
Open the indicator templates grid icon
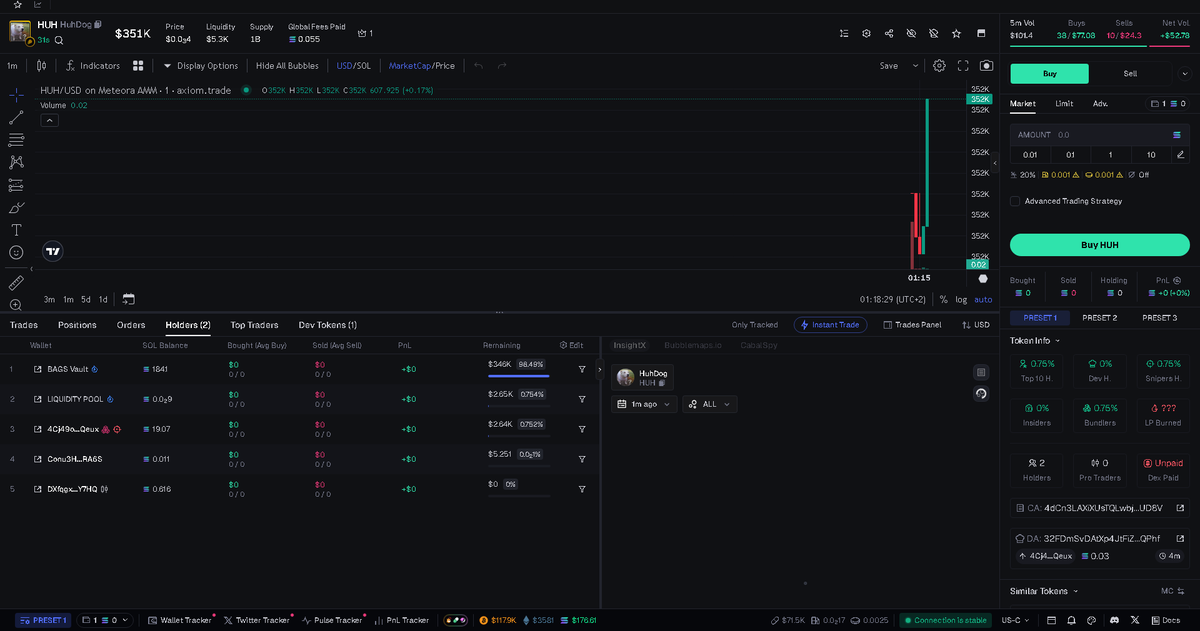click(x=138, y=66)
